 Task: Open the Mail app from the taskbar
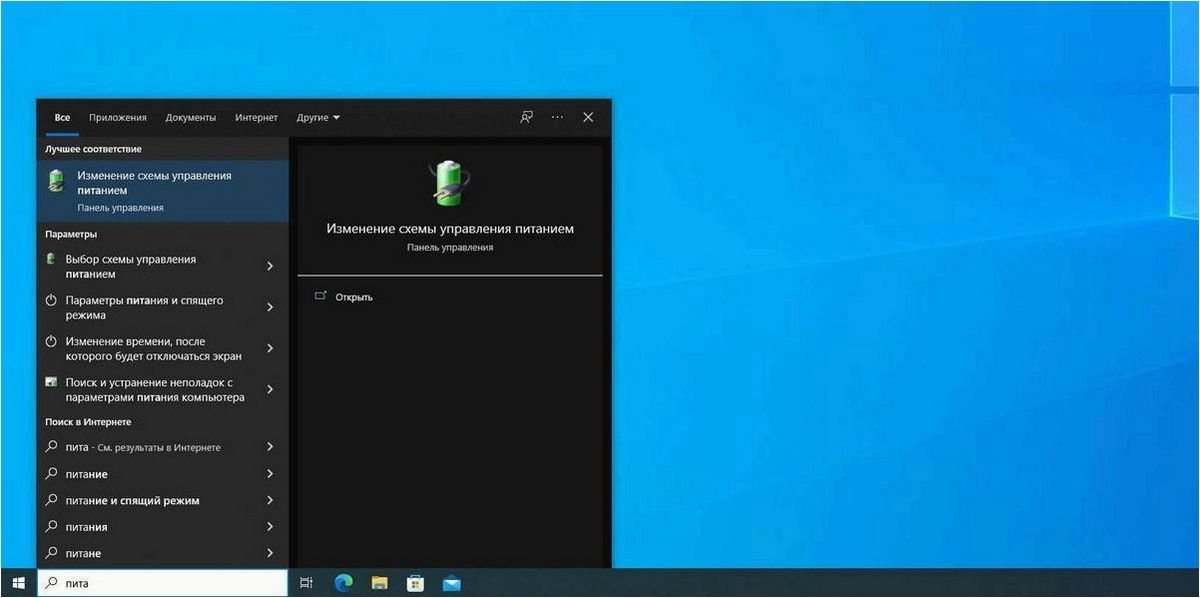(x=451, y=583)
